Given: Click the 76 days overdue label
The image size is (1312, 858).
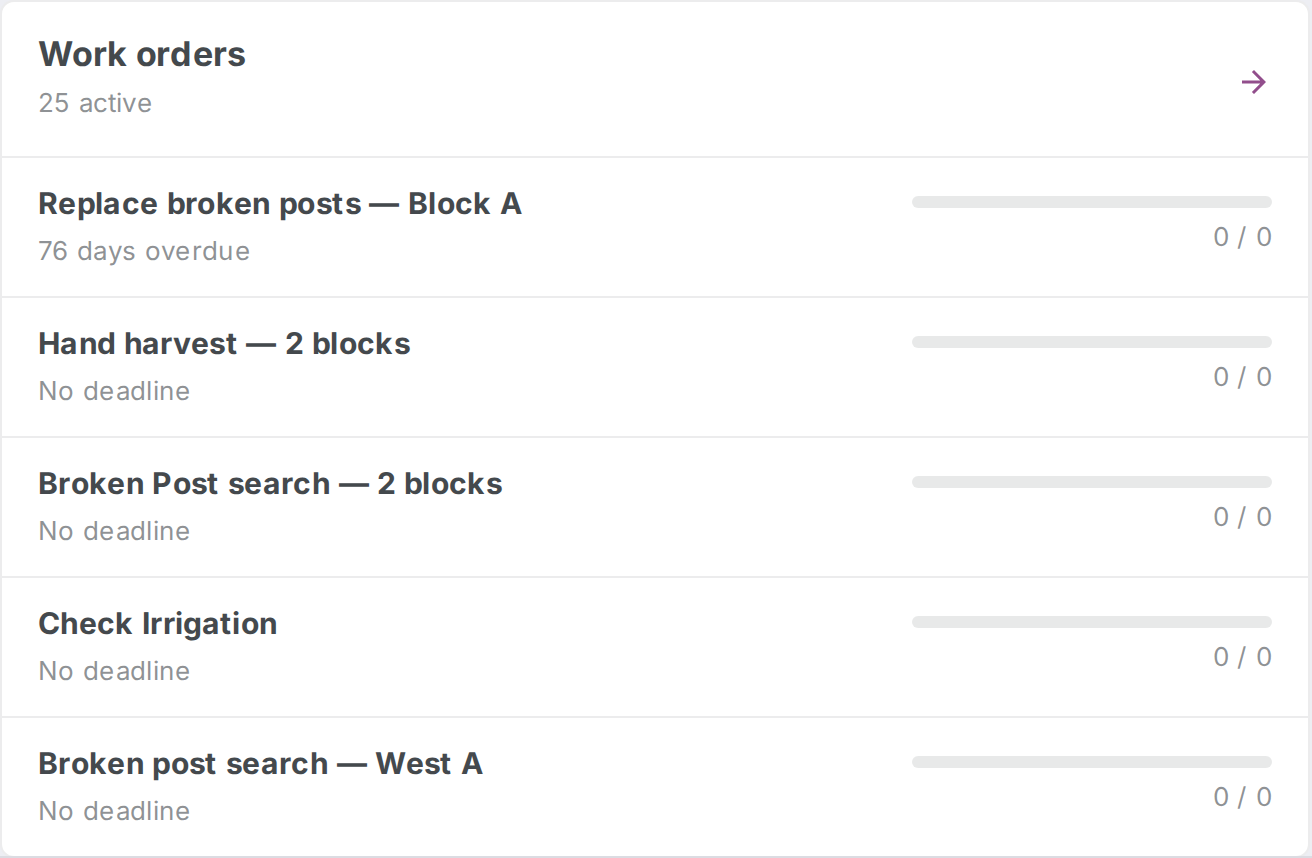Looking at the screenshot, I should tap(144, 251).
